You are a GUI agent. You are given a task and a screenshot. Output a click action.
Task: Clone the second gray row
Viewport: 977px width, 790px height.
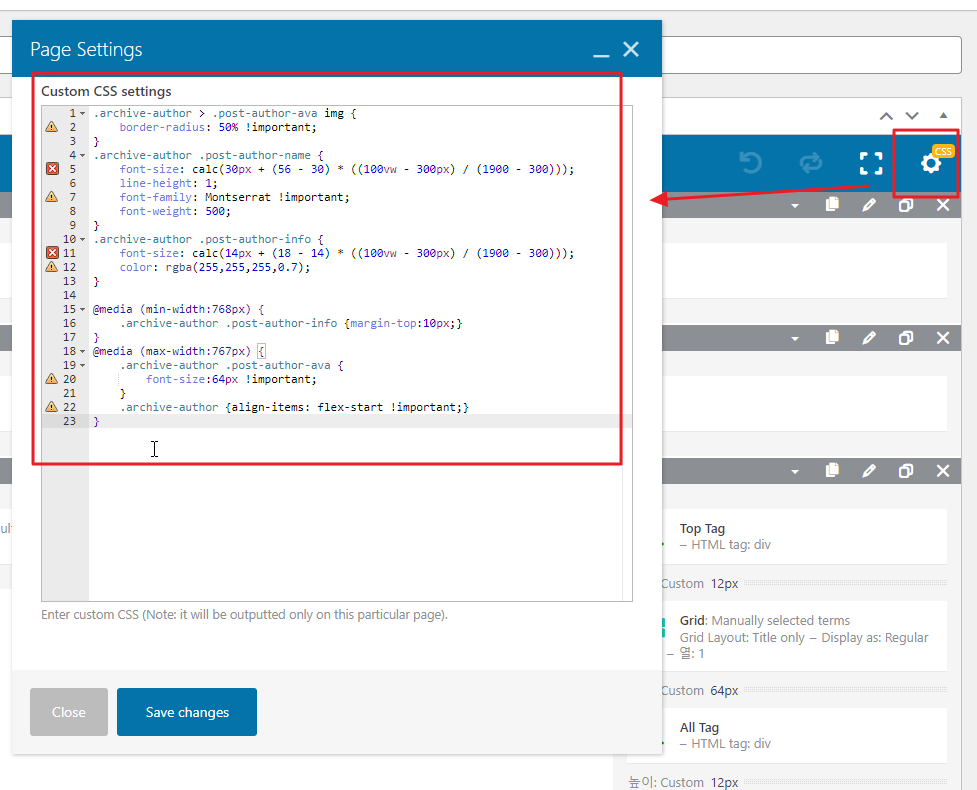906,337
